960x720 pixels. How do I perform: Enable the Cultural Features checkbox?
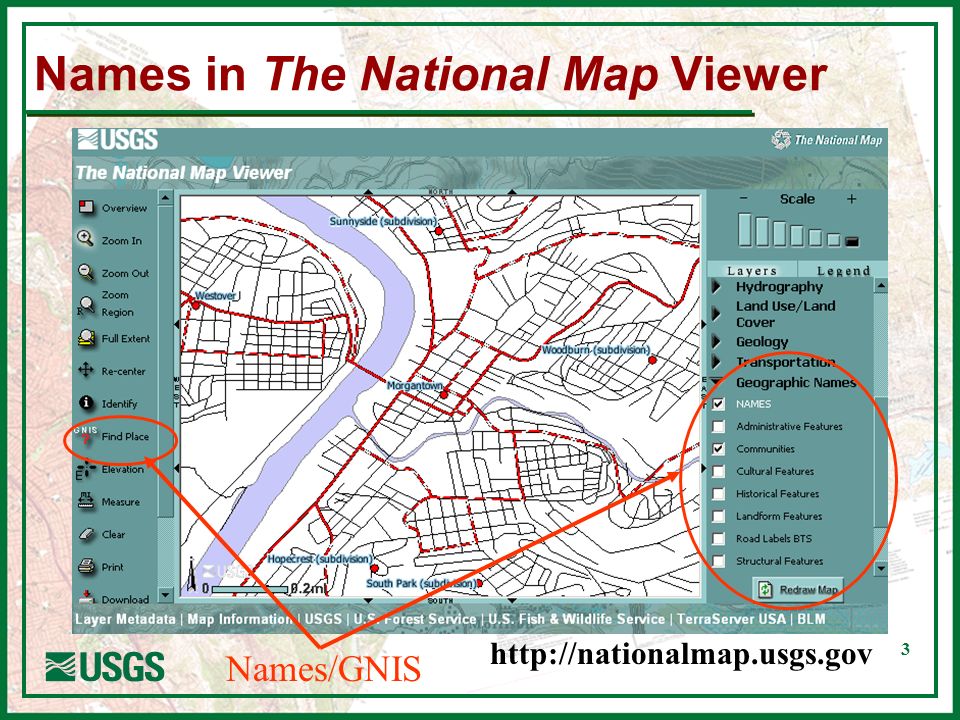click(x=718, y=471)
